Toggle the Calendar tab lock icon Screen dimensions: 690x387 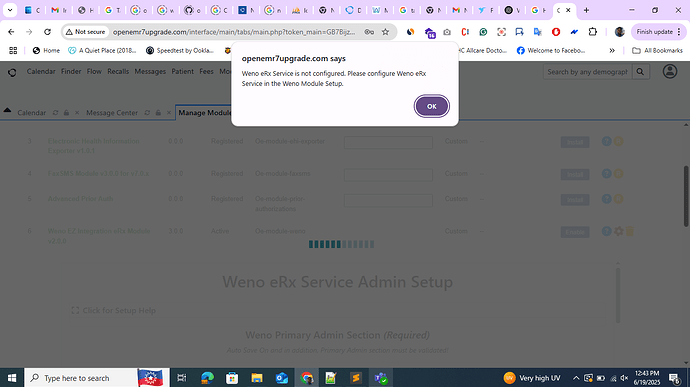click(66, 113)
